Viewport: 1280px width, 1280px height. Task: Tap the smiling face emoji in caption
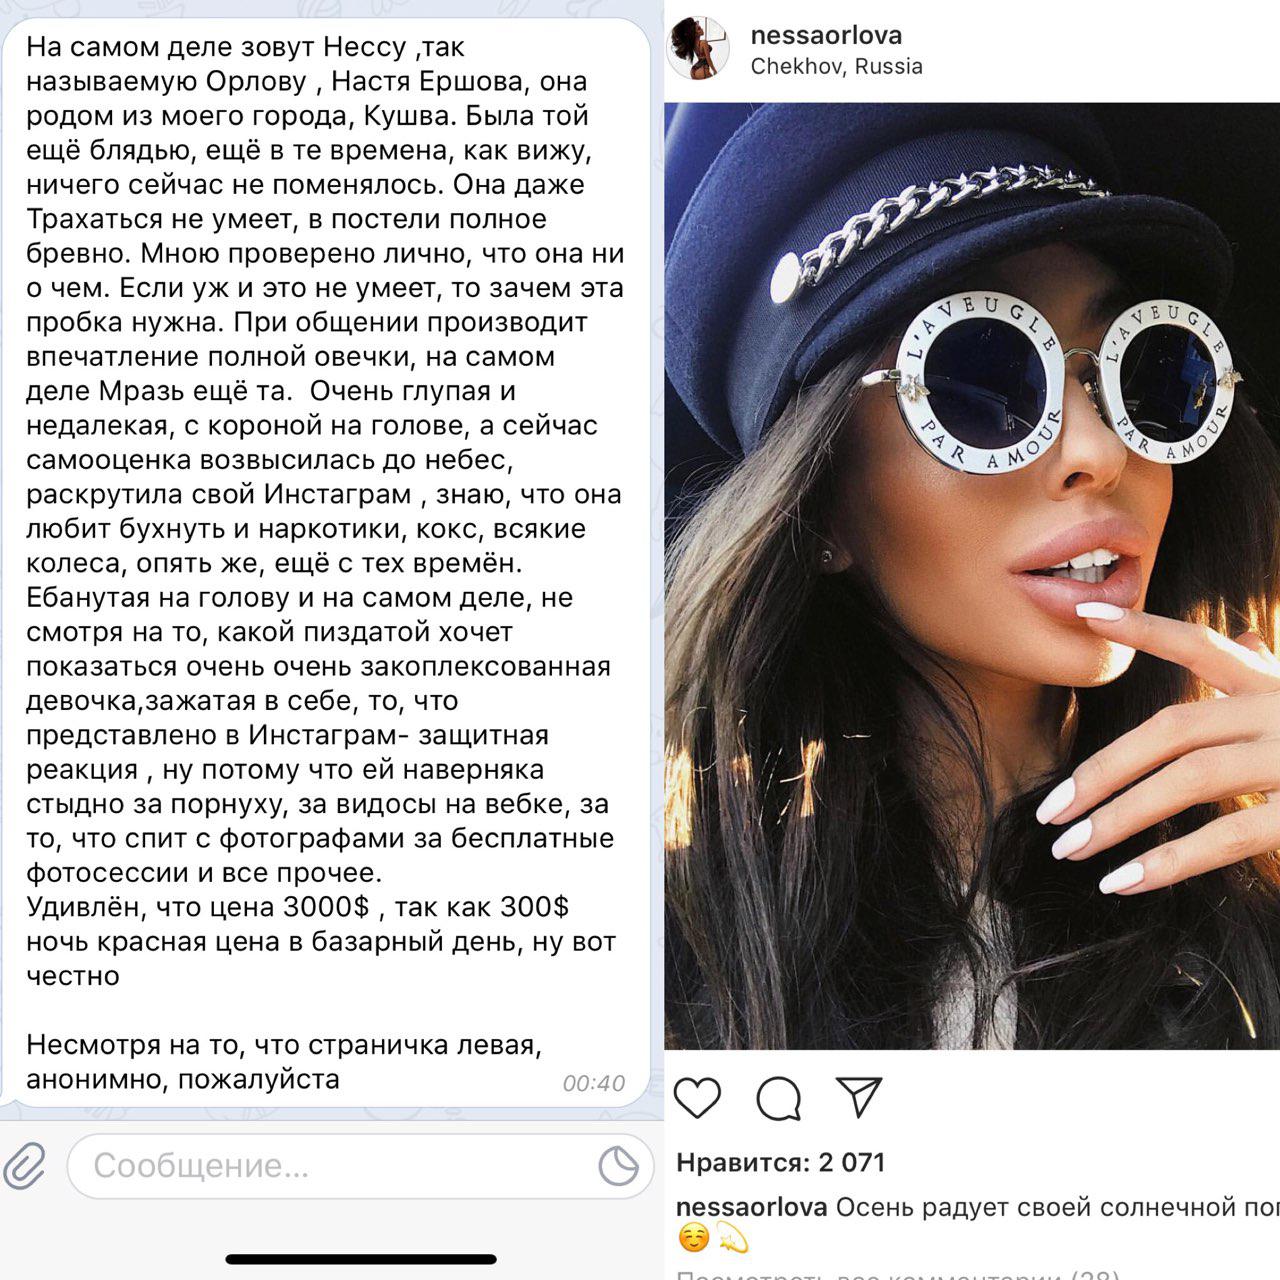693,1239
